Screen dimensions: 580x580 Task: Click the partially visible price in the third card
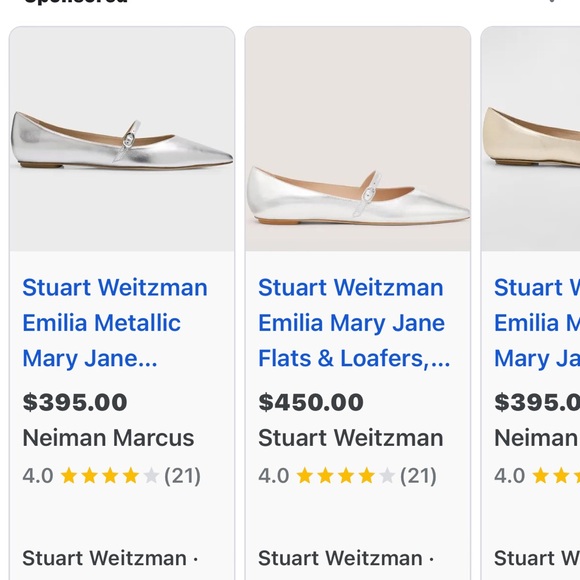[x=537, y=402]
